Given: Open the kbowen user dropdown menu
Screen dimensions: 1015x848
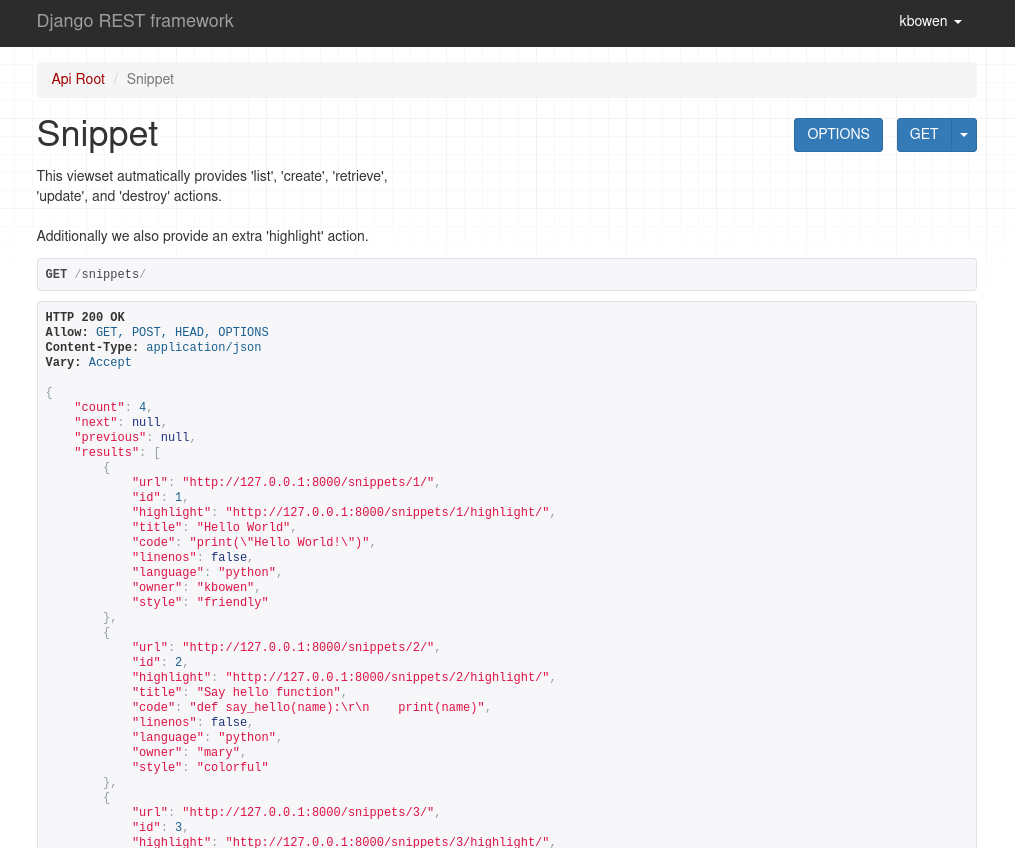Looking at the screenshot, I should coord(930,21).
